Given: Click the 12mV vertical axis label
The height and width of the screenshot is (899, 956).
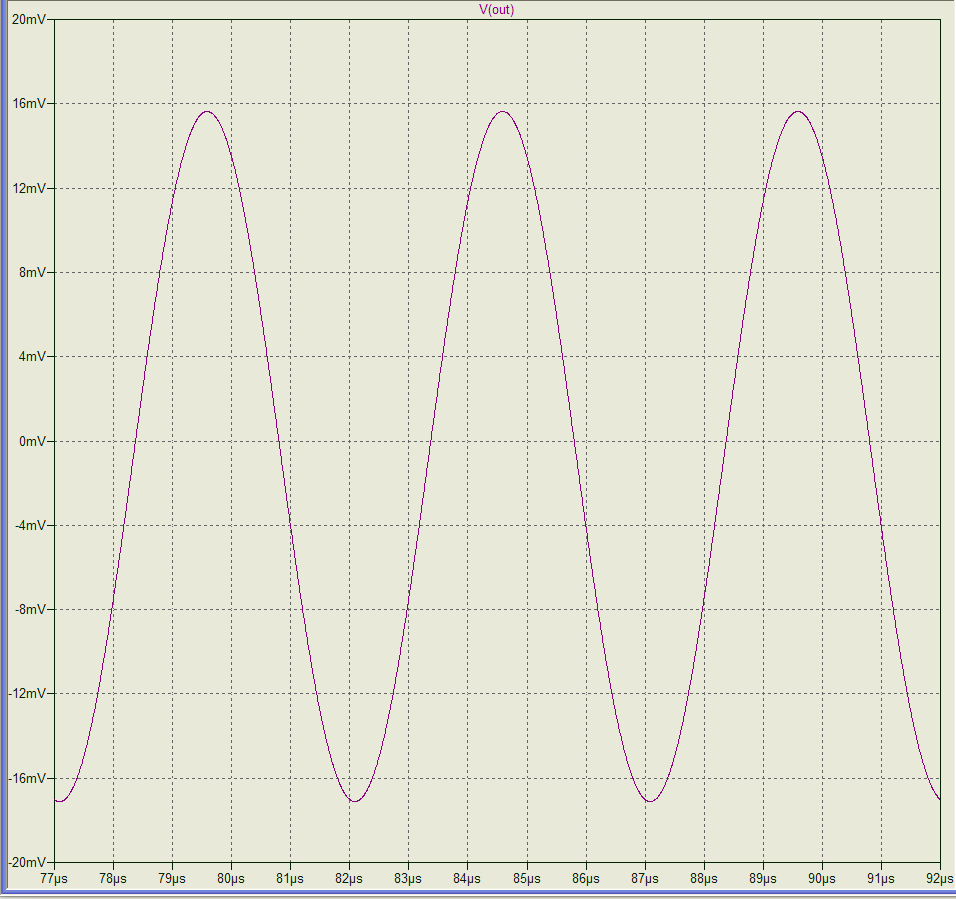Looking at the screenshot, I should [x=29, y=188].
